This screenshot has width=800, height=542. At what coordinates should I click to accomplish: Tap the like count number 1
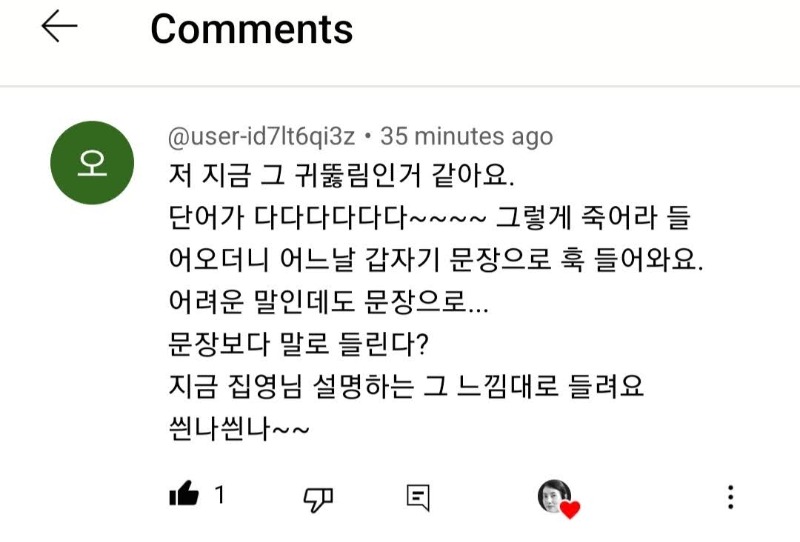pyautogui.click(x=220, y=494)
